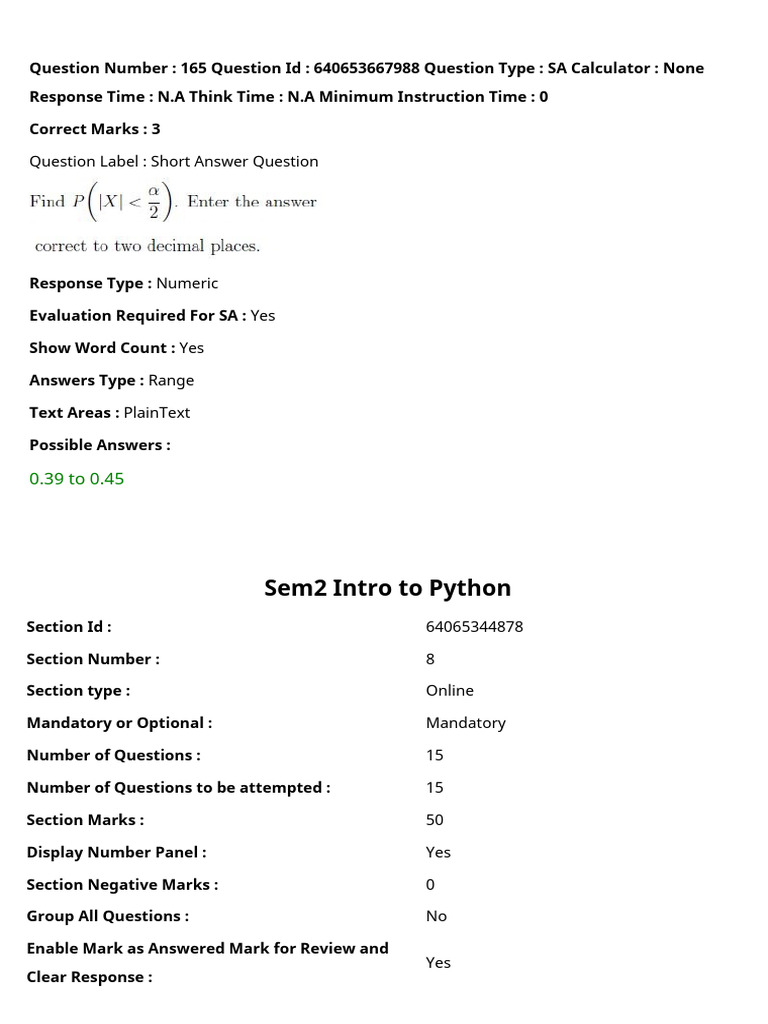Click the Section type value Online
This screenshot has height=1024, width=768.
[449, 691]
